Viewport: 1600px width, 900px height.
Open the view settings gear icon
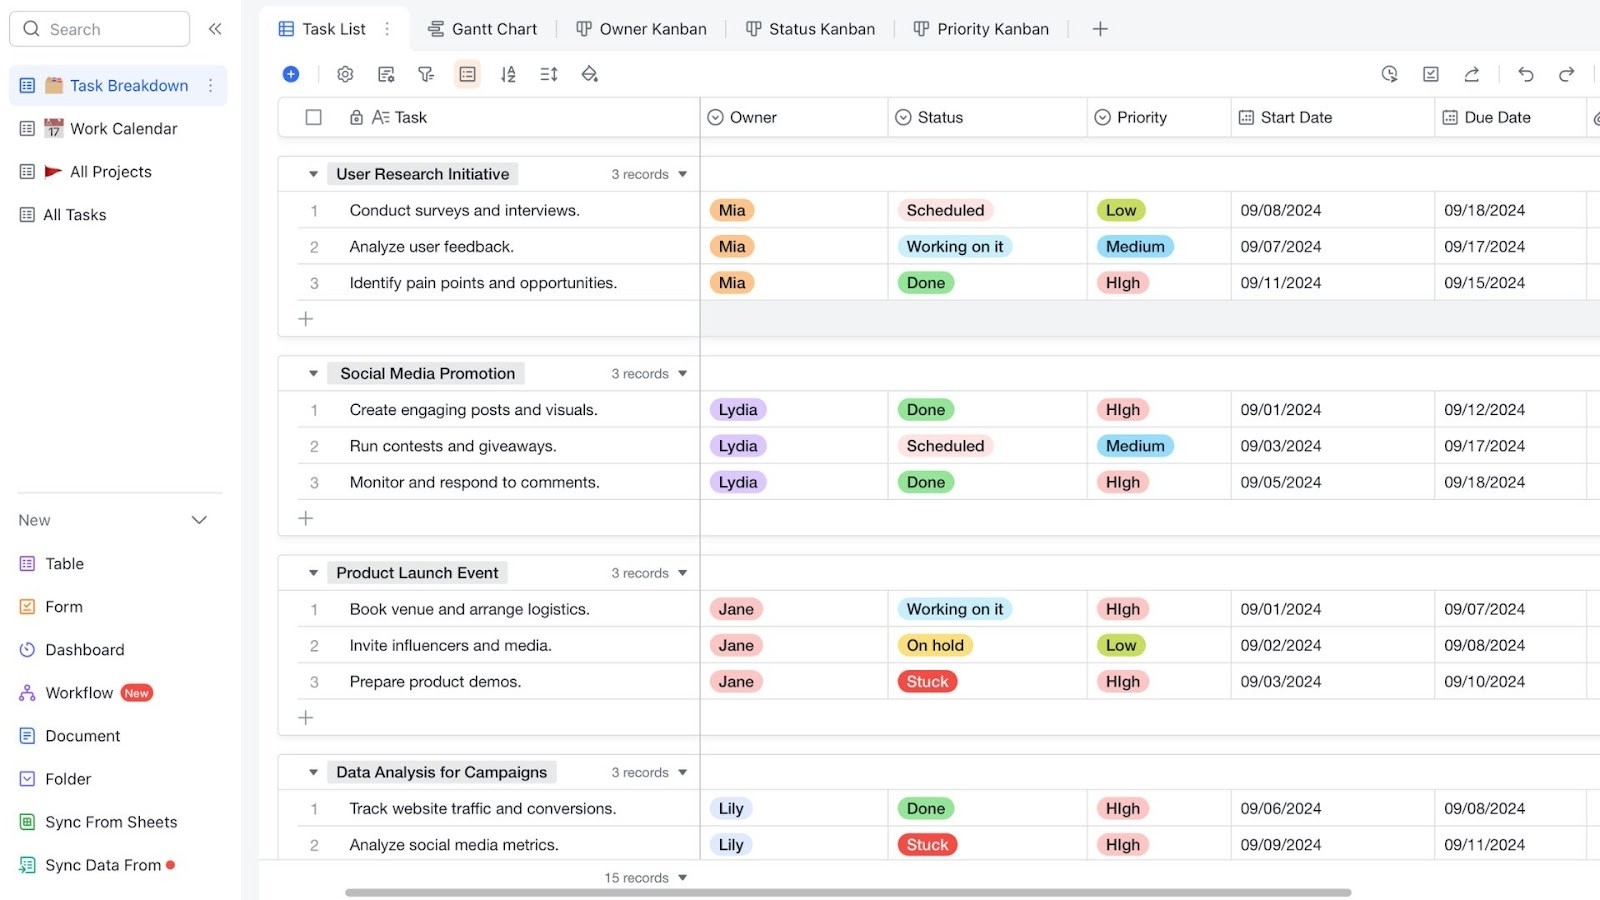click(345, 74)
